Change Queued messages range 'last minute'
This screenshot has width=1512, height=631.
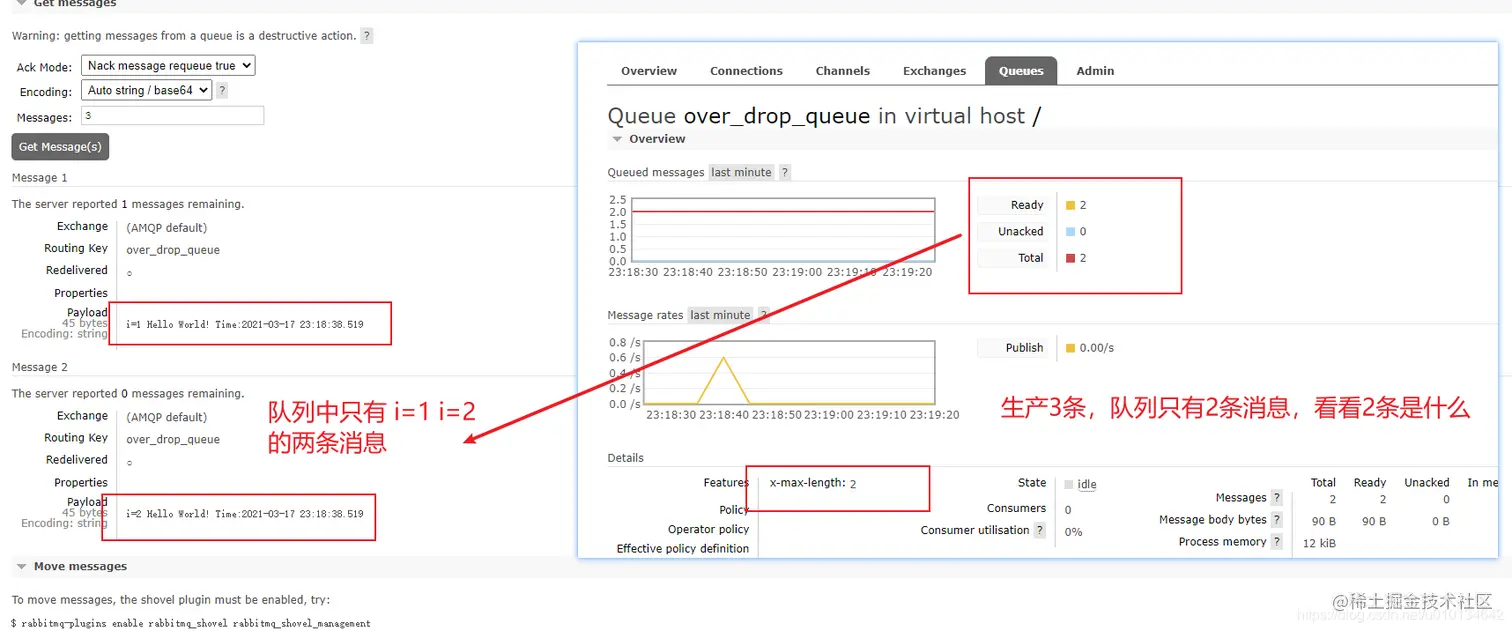[x=741, y=172]
